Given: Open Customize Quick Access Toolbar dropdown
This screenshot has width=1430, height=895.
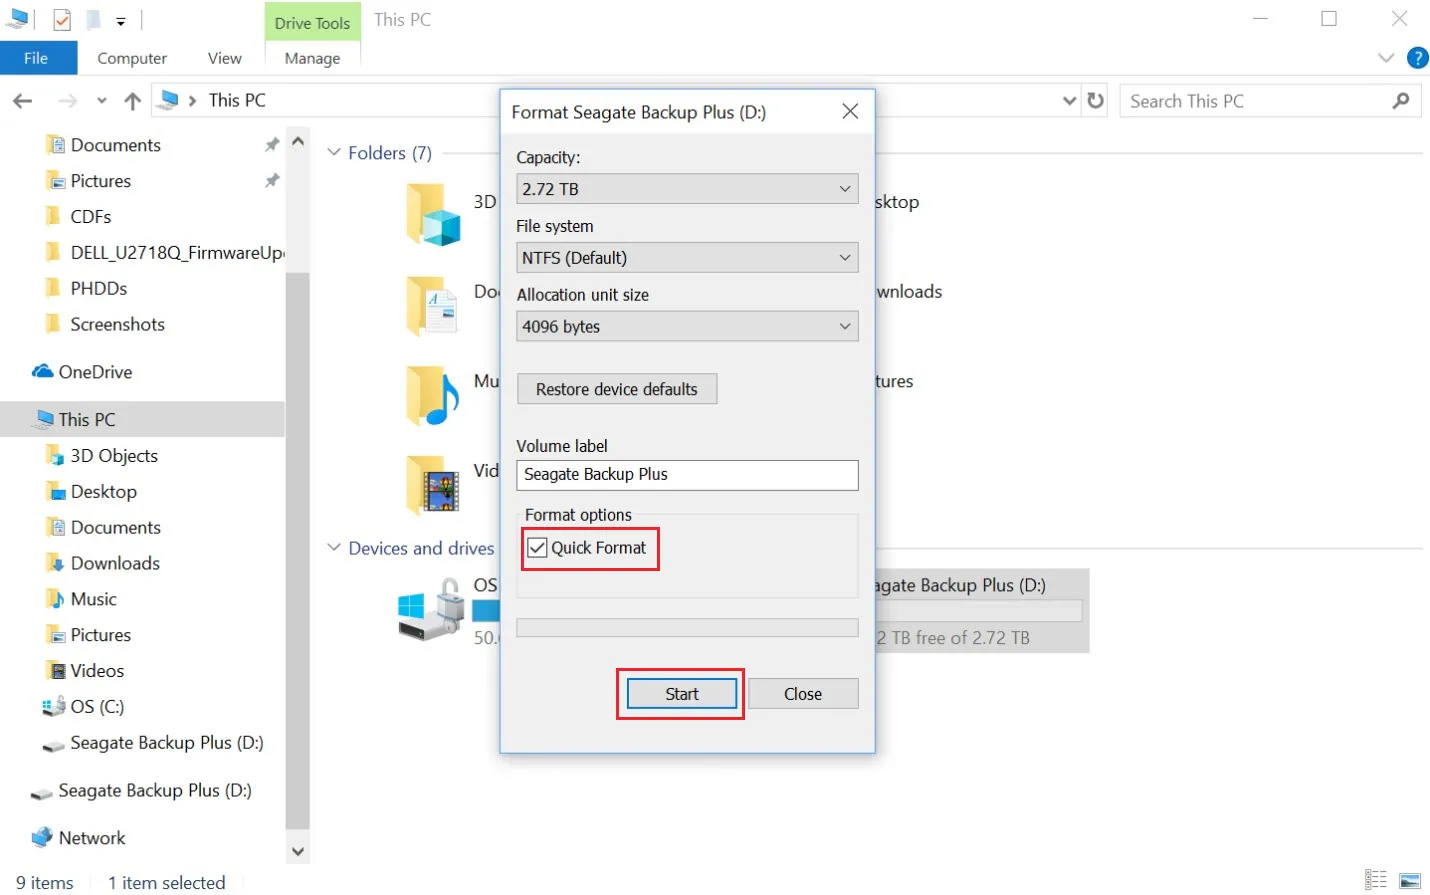Looking at the screenshot, I should click(x=120, y=21).
